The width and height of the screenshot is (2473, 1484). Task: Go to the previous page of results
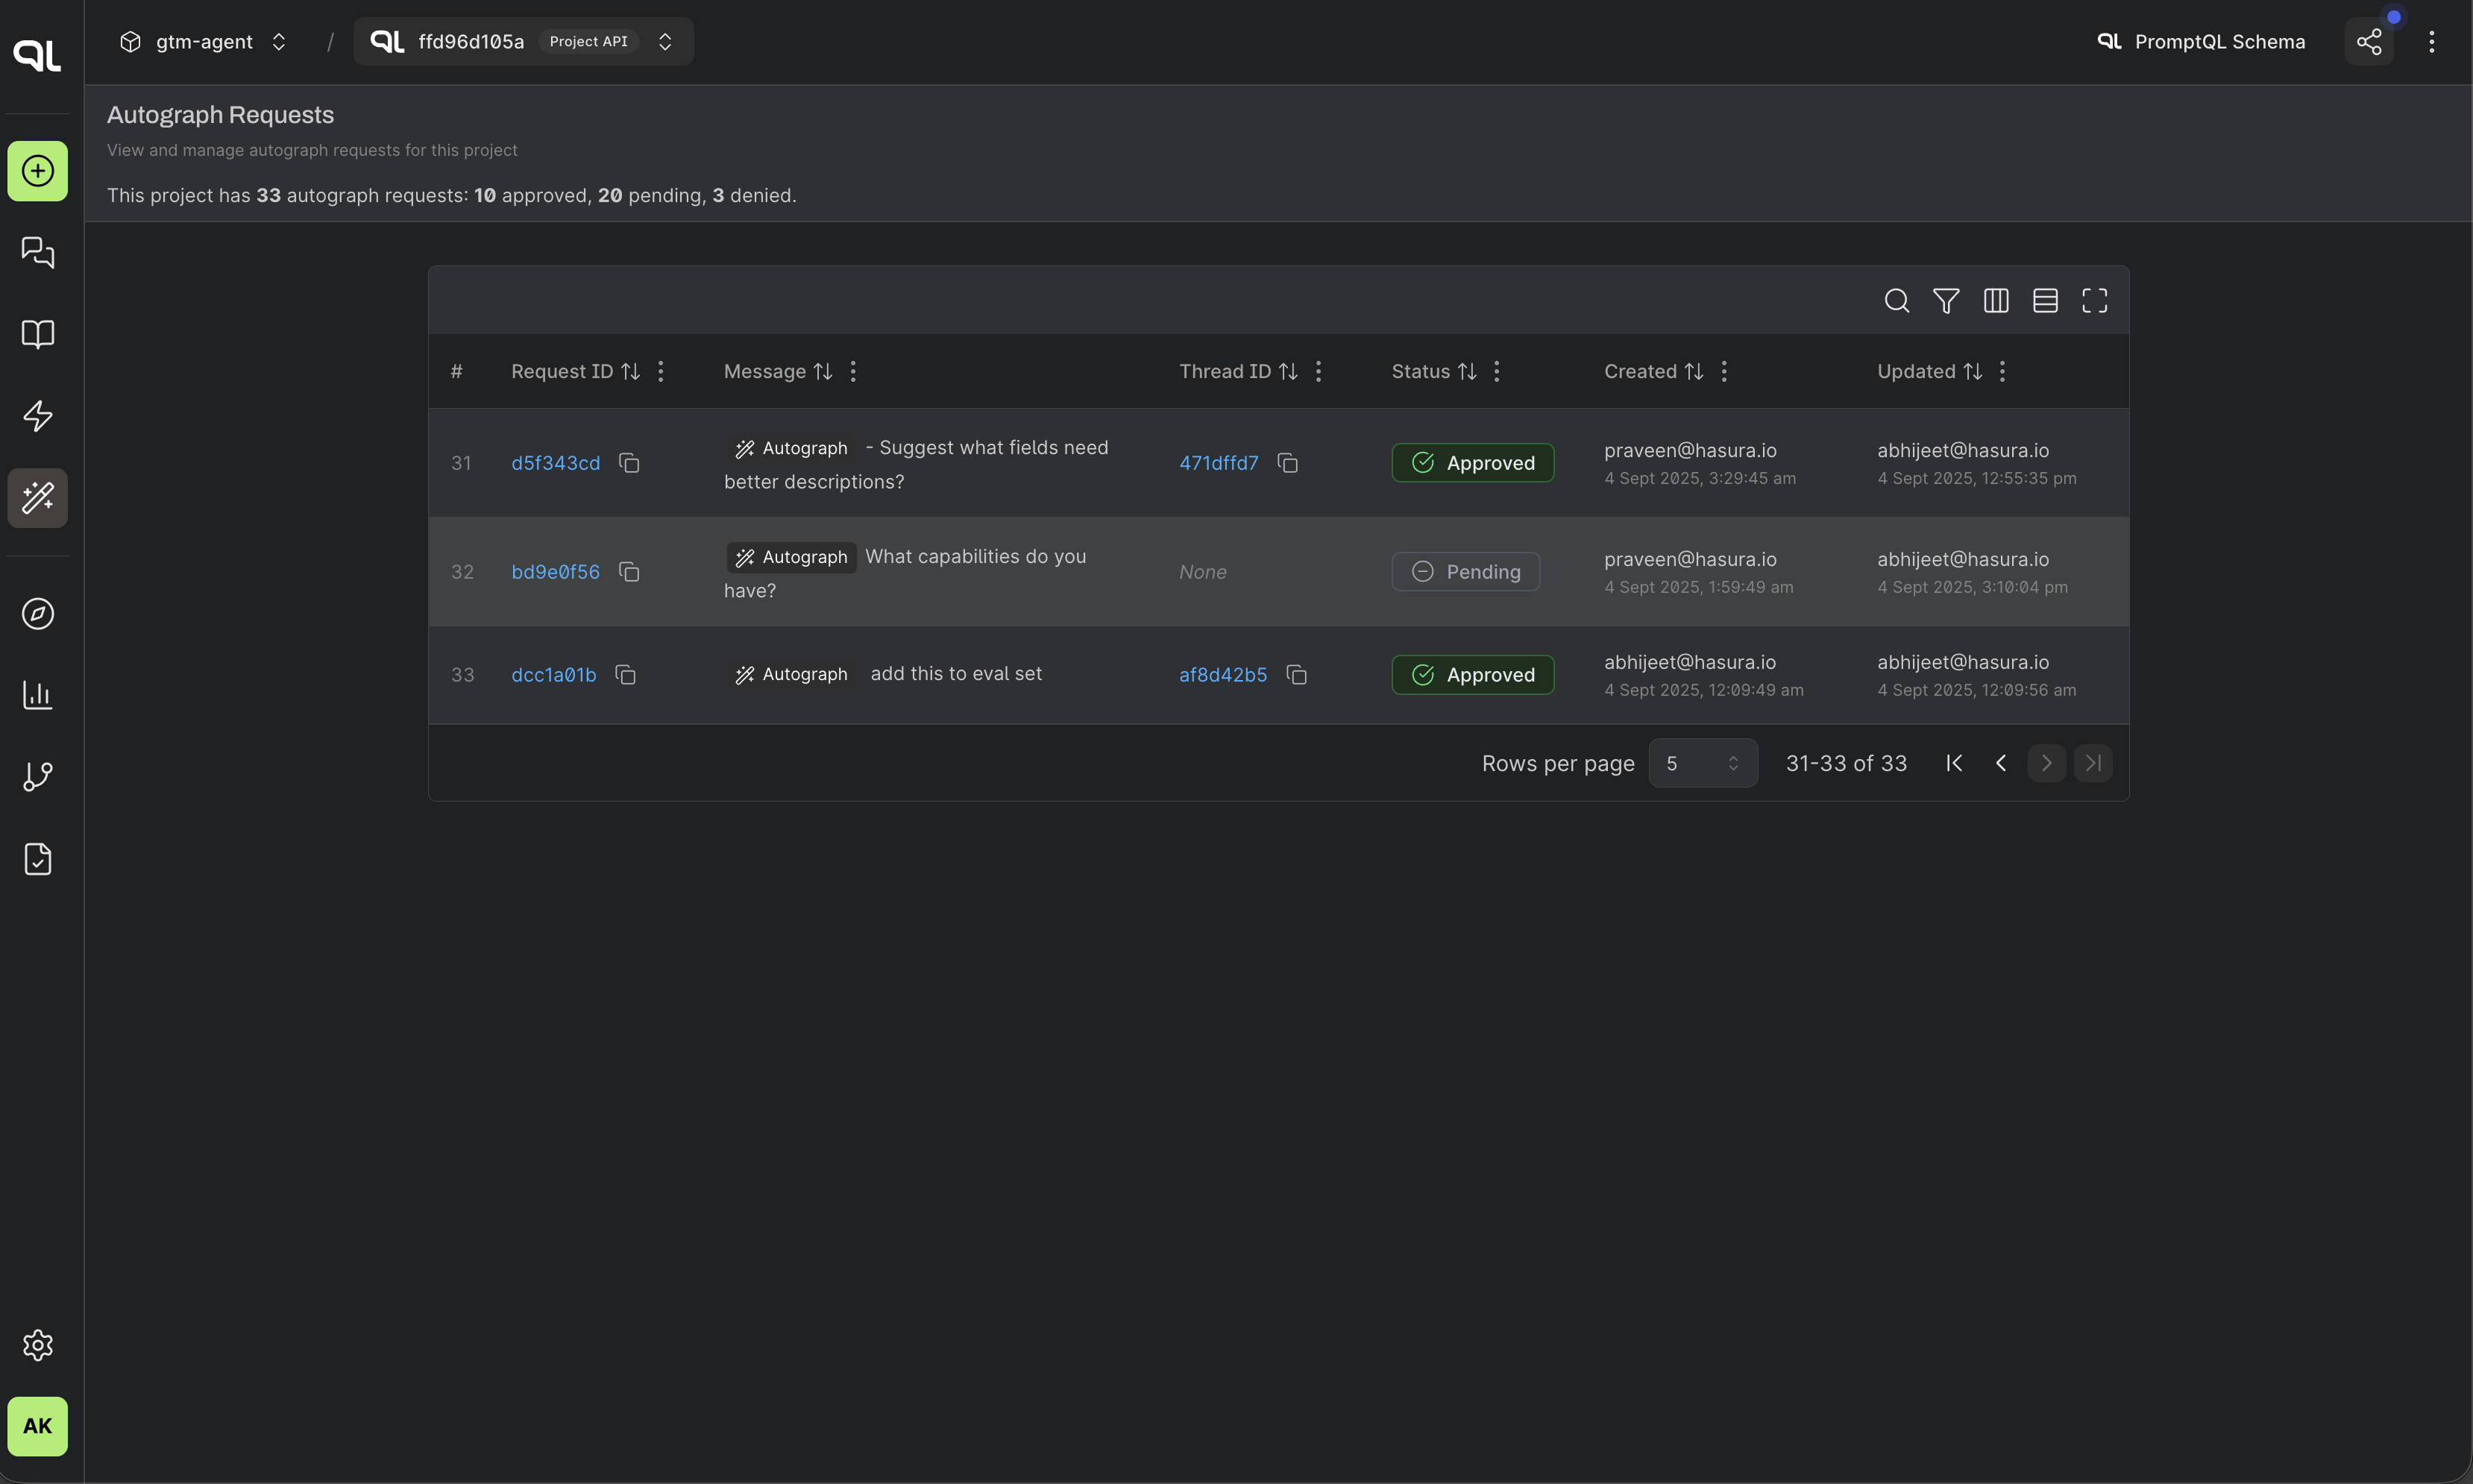pos(2000,763)
